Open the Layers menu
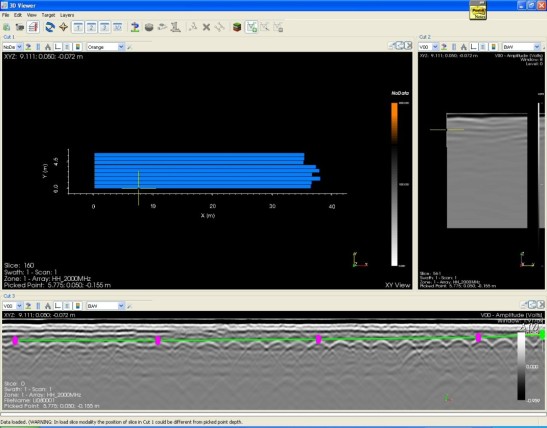The width and height of the screenshot is (547, 428). pyautogui.click(x=67, y=15)
